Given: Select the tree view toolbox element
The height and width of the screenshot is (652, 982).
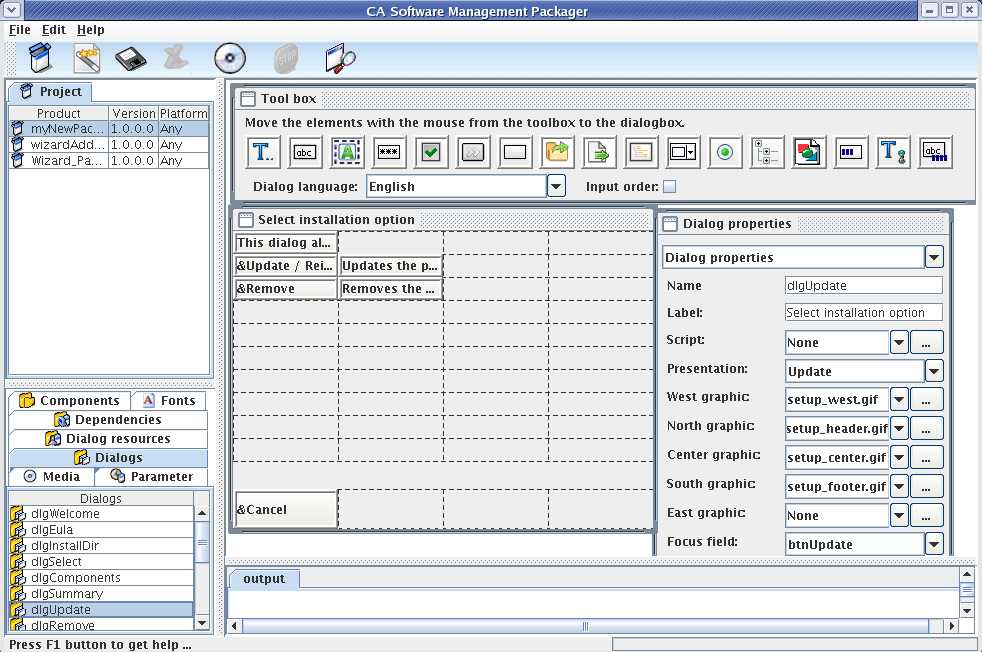Looking at the screenshot, I should pyautogui.click(x=767, y=153).
